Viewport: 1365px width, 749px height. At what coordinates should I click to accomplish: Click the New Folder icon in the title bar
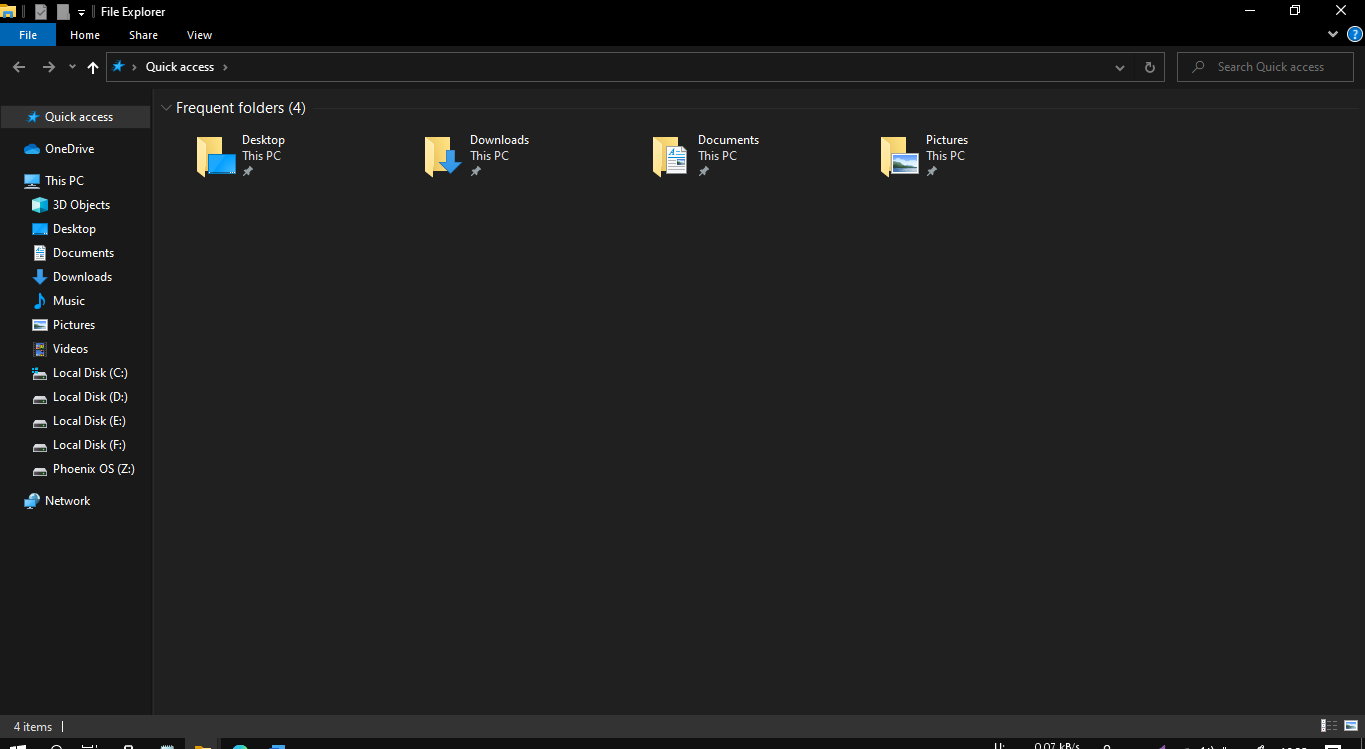click(x=63, y=11)
